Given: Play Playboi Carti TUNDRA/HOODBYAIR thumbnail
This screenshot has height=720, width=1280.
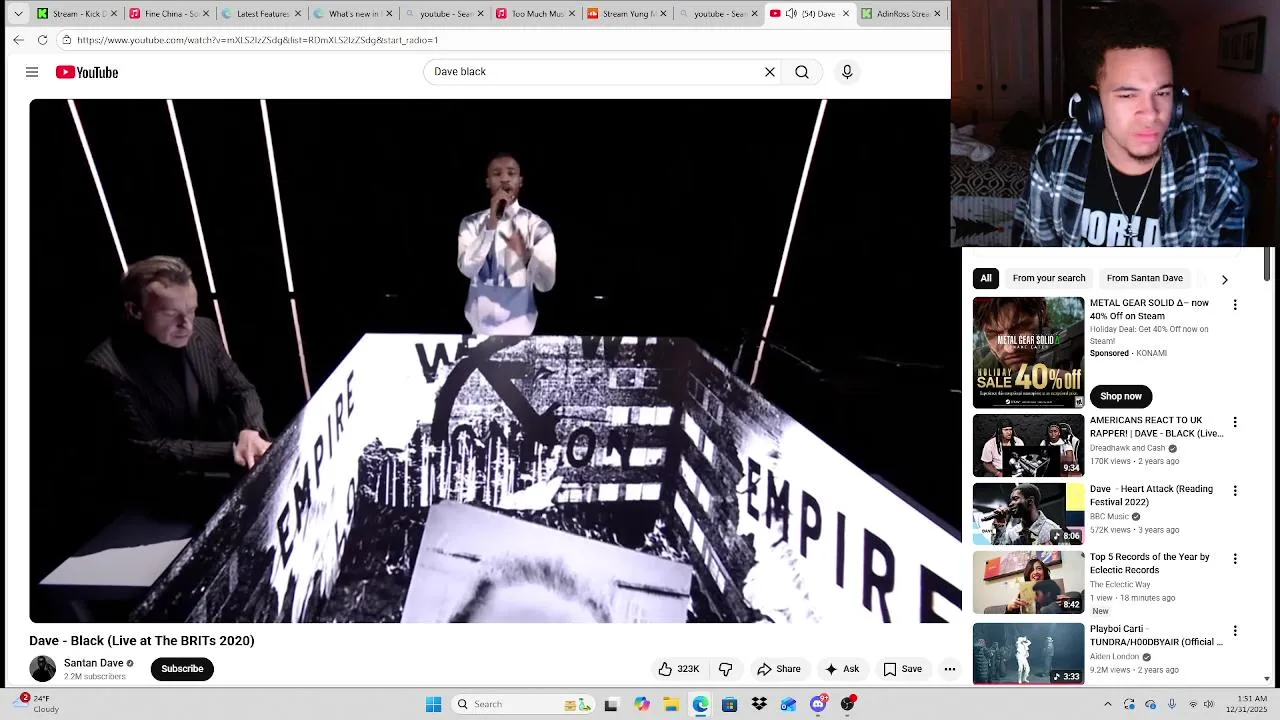Looking at the screenshot, I should click(x=1028, y=654).
